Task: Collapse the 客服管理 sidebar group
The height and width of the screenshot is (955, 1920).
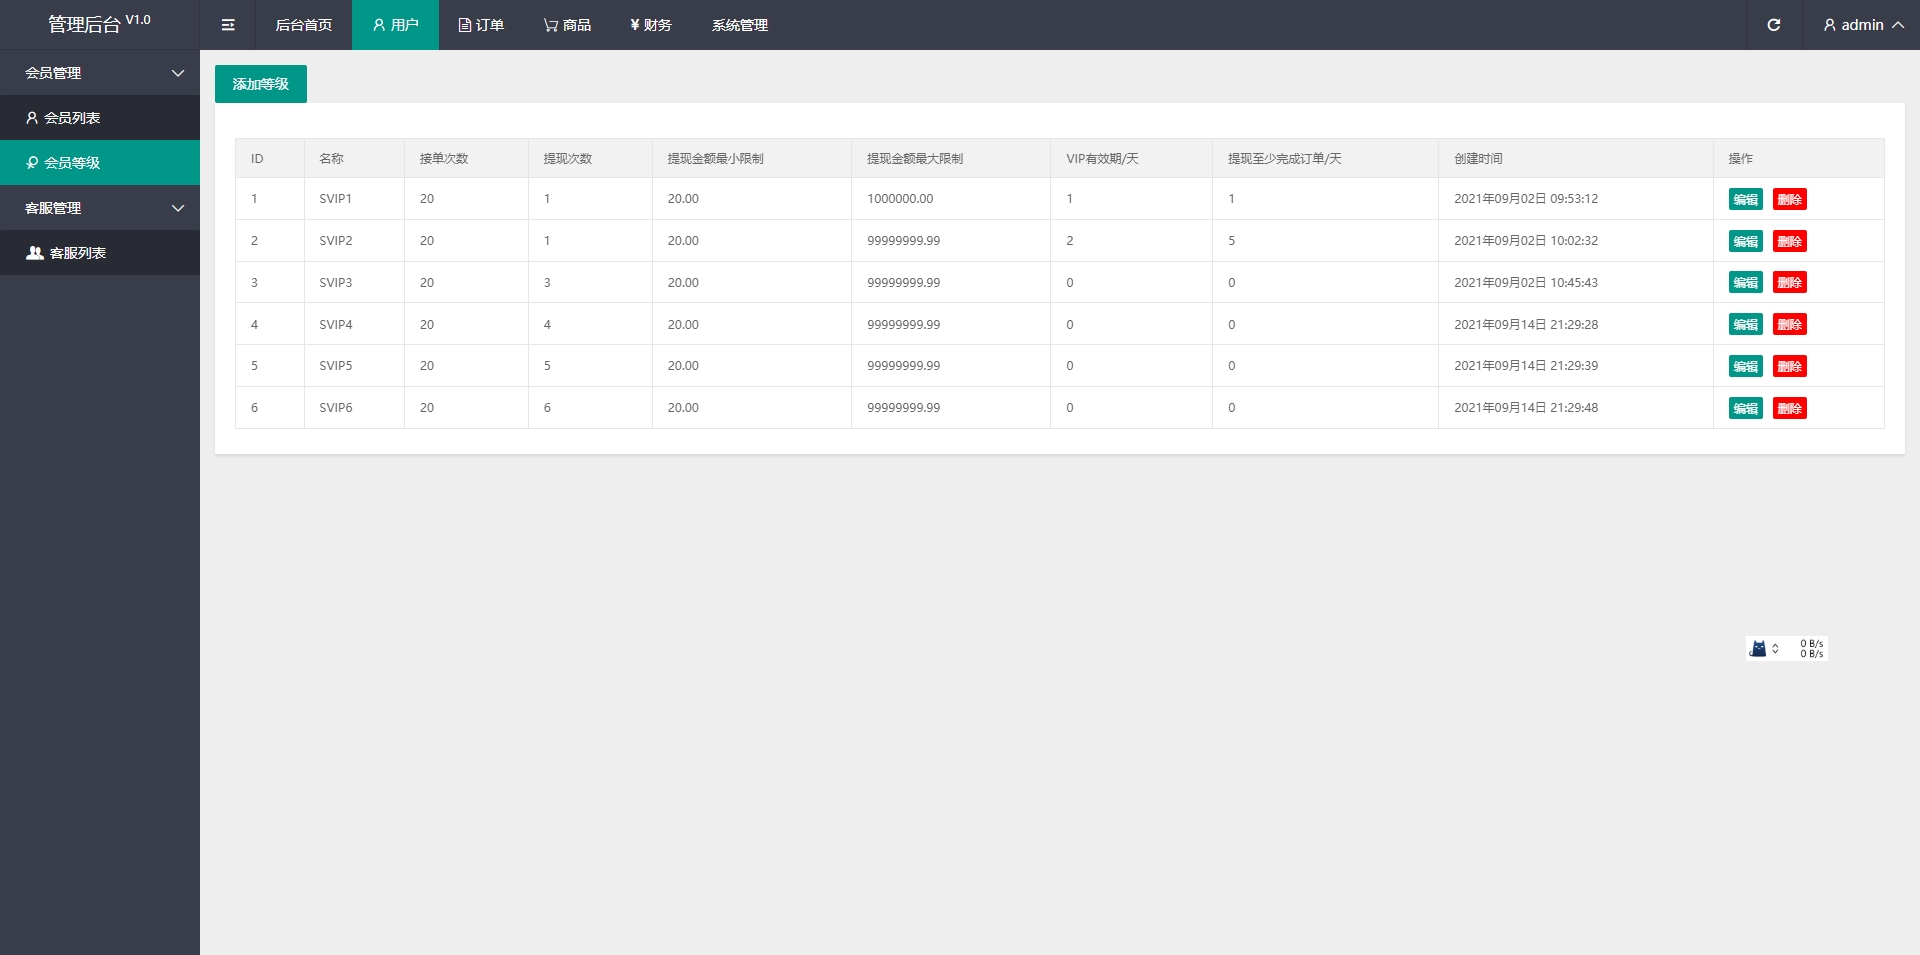Action: (x=100, y=208)
